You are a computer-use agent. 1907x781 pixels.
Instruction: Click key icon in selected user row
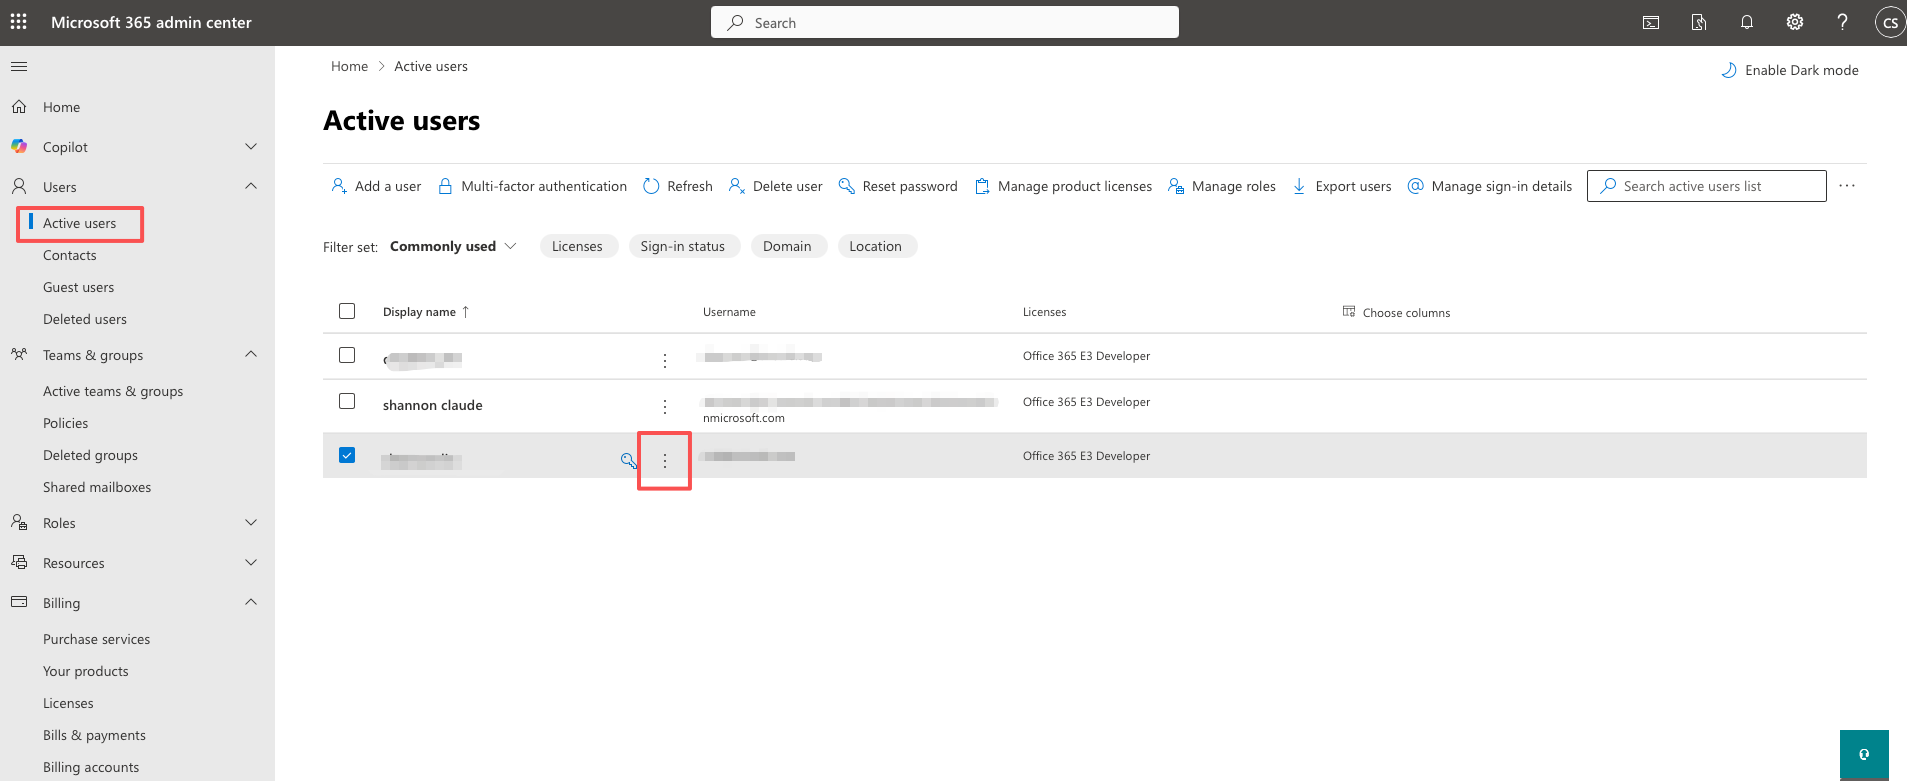click(x=628, y=460)
